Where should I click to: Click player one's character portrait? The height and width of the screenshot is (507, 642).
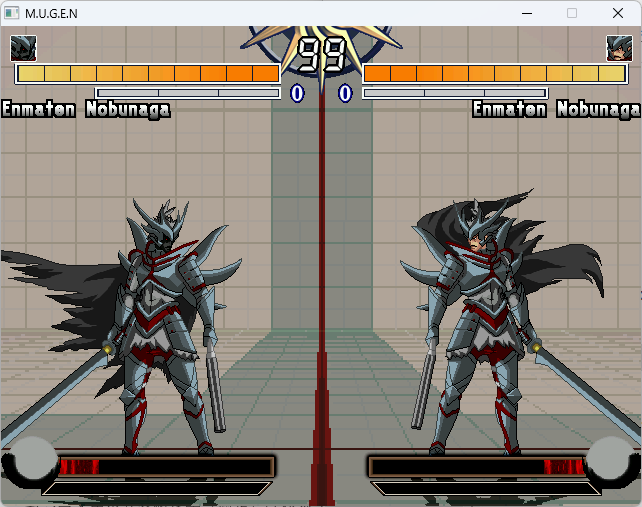point(23,48)
